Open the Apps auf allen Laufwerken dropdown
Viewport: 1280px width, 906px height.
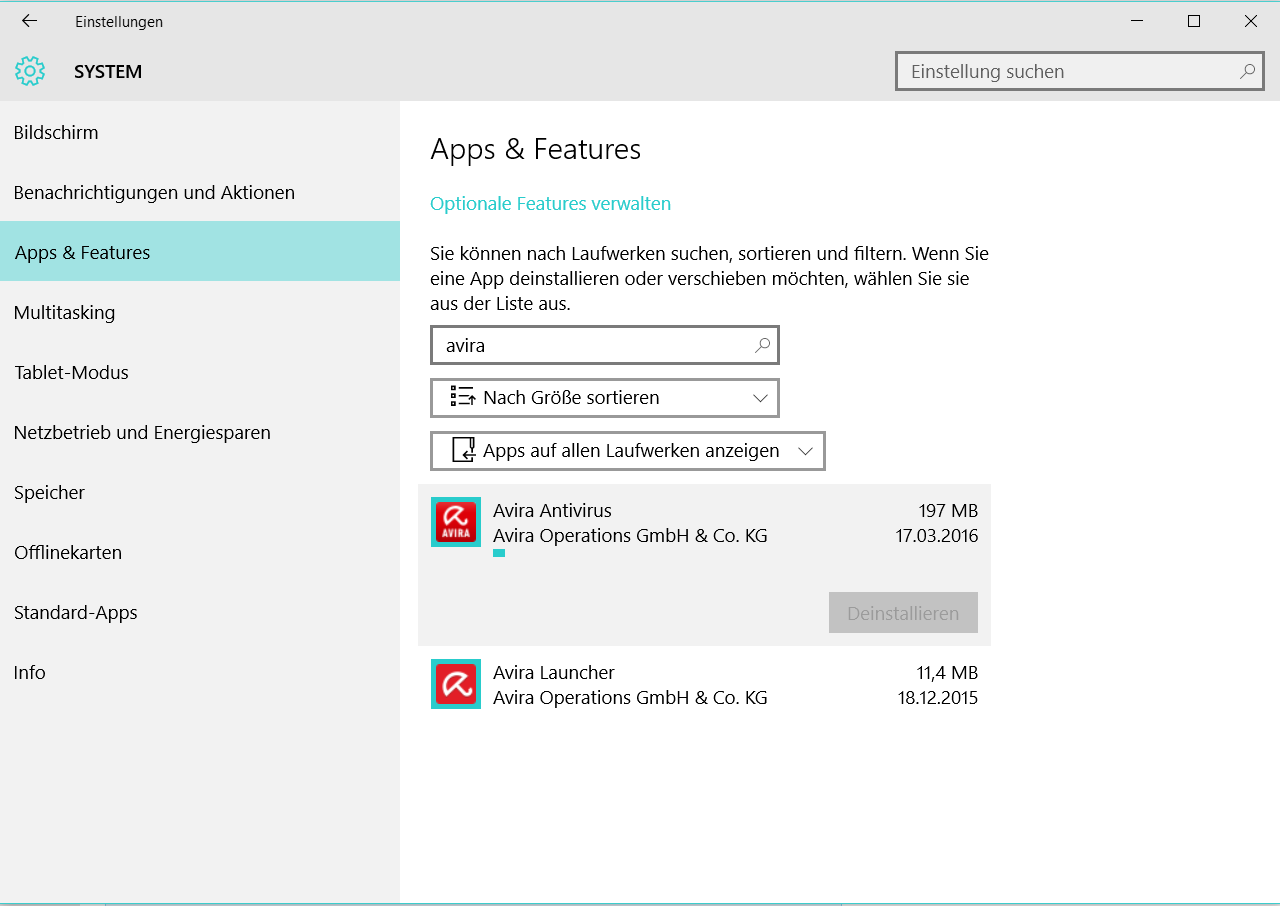tap(806, 451)
